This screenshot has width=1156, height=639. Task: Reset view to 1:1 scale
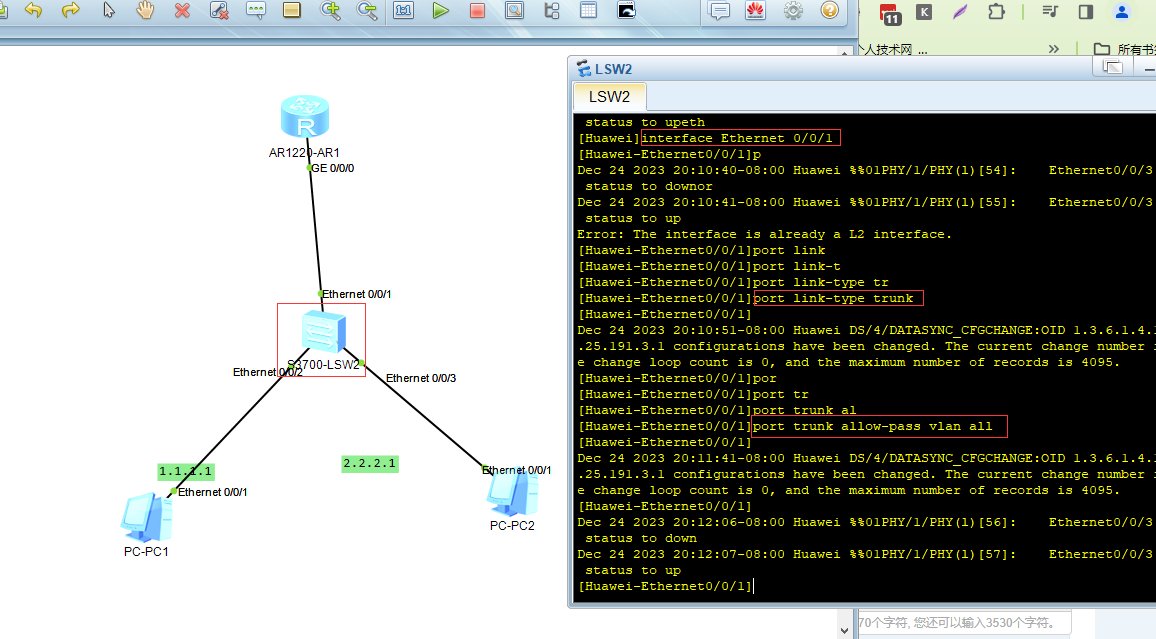[x=403, y=10]
